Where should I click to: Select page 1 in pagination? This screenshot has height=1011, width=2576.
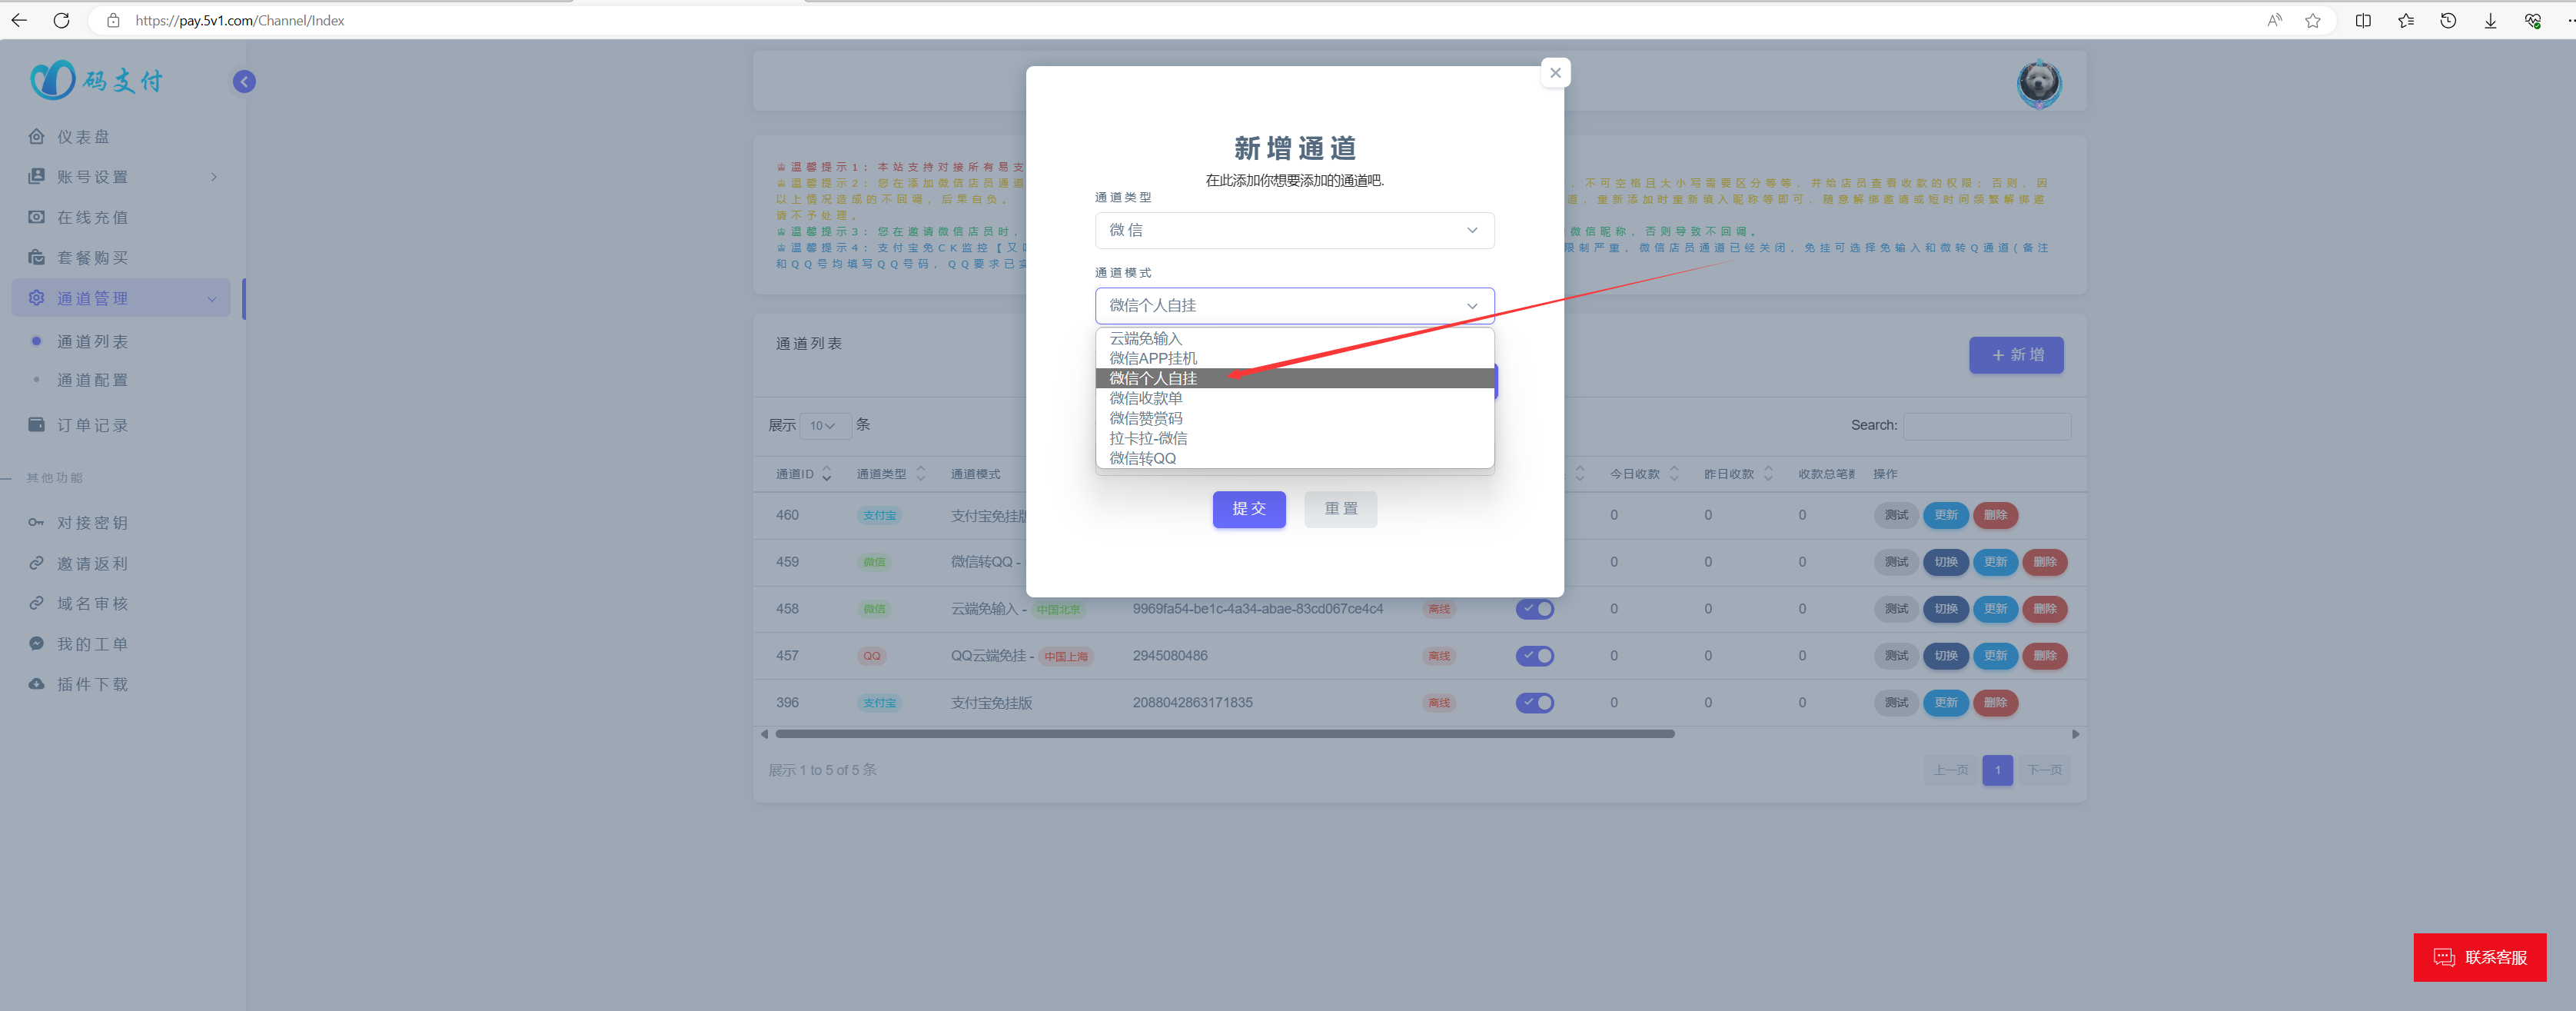point(1996,770)
